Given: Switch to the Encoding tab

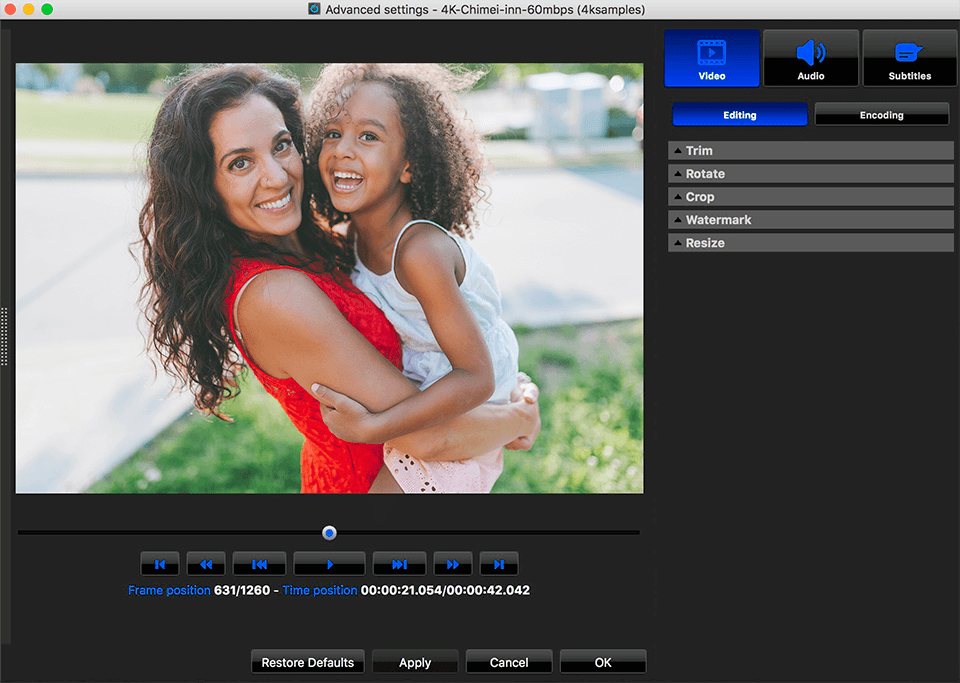Looking at the screenshot, I should (x=881, y=114).
